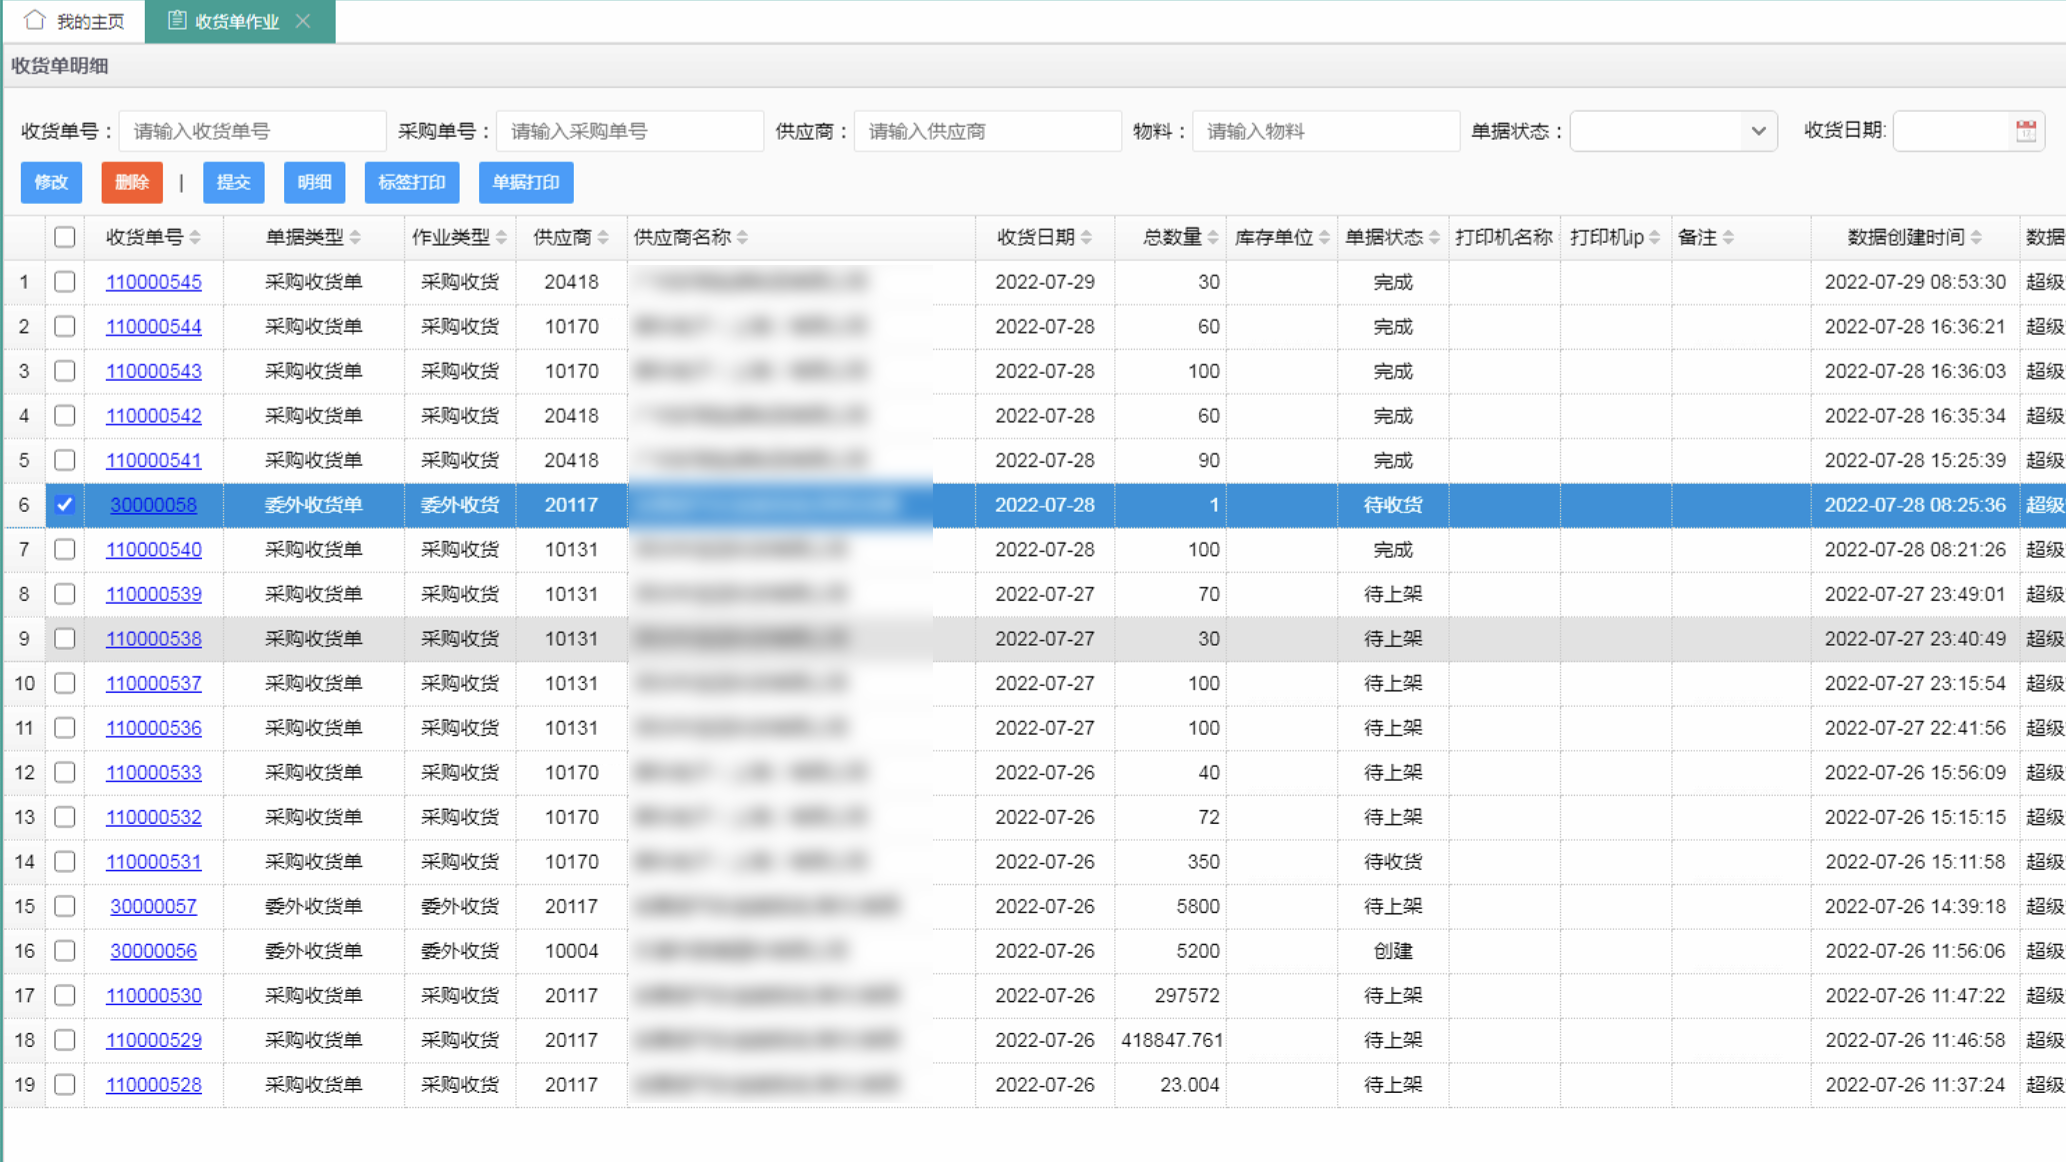The width and height of the screenshot is (2066, 1162).
Task: Sort by 单据状态 column arrows
Action: point(1434,238)
